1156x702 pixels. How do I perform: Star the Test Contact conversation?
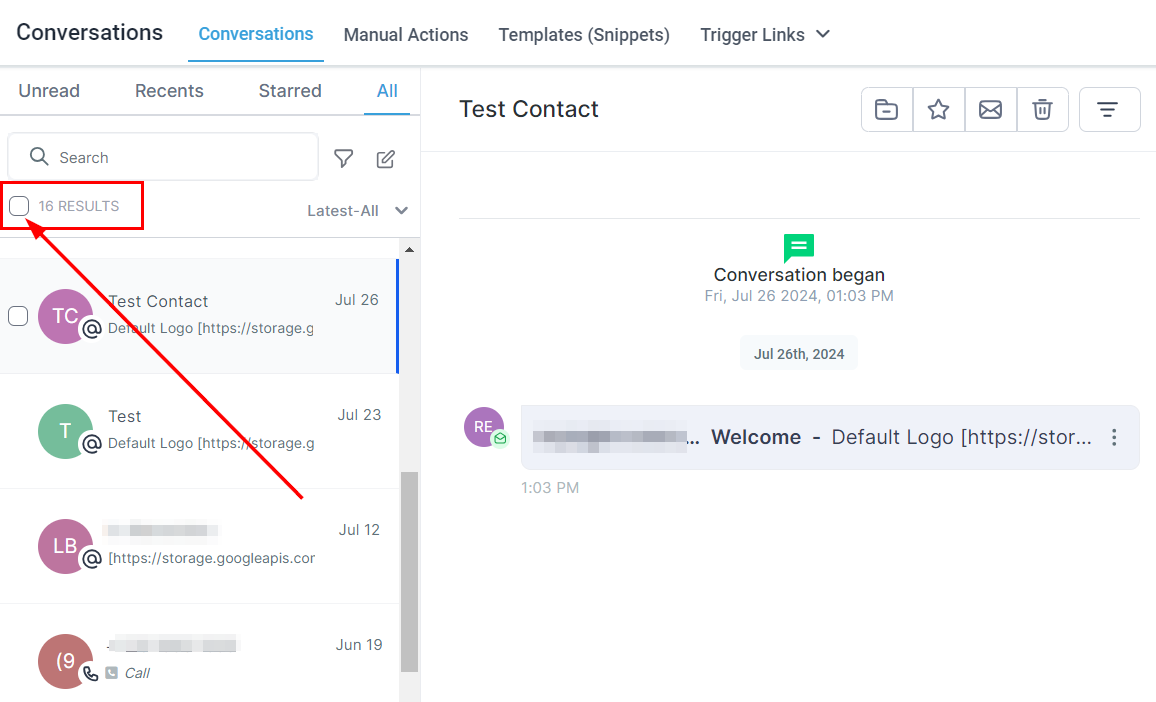point(939,110)
